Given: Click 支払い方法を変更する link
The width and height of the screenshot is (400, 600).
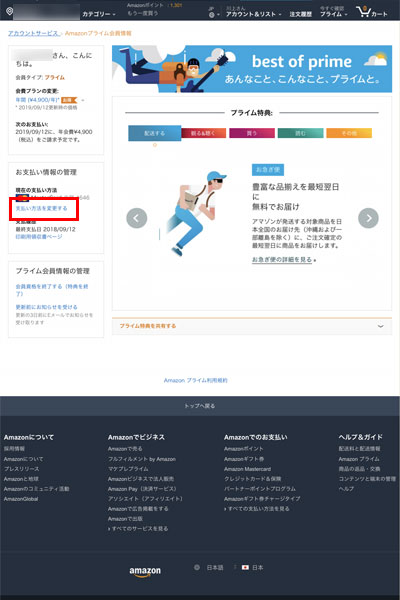Looking at the screenshot, I should tap(41, 209).
